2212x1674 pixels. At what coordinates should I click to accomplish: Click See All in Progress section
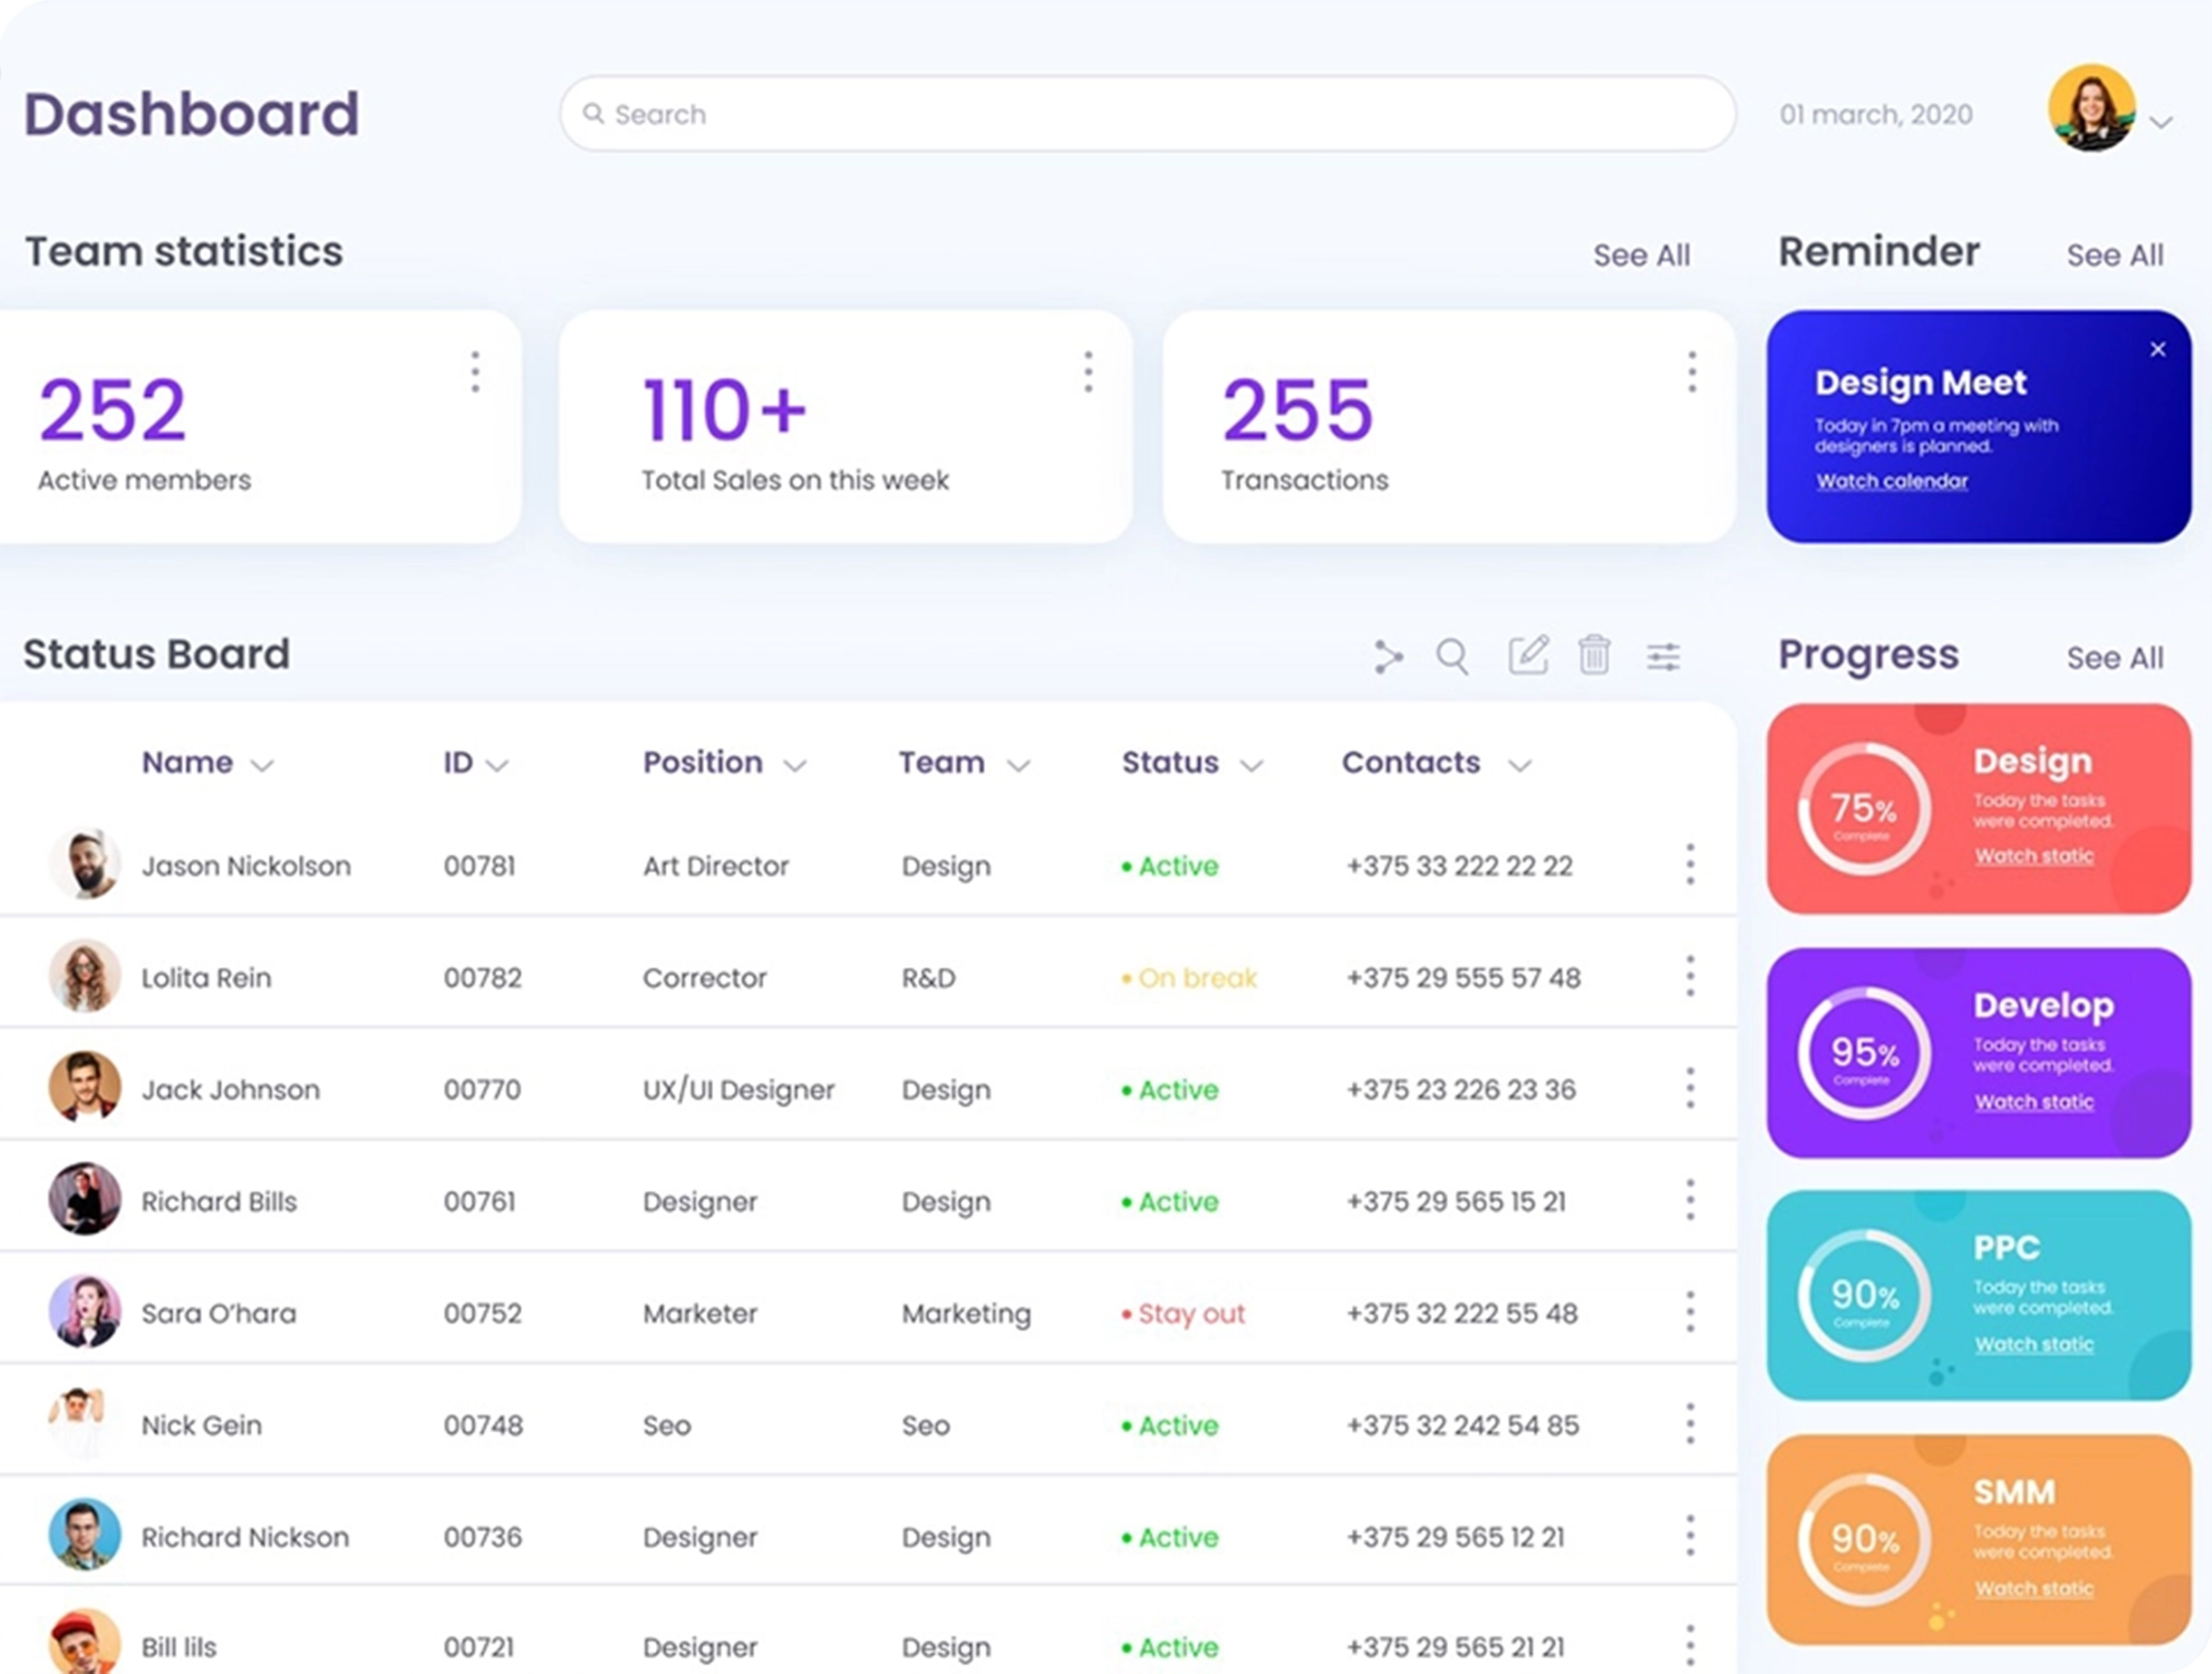2114,658
